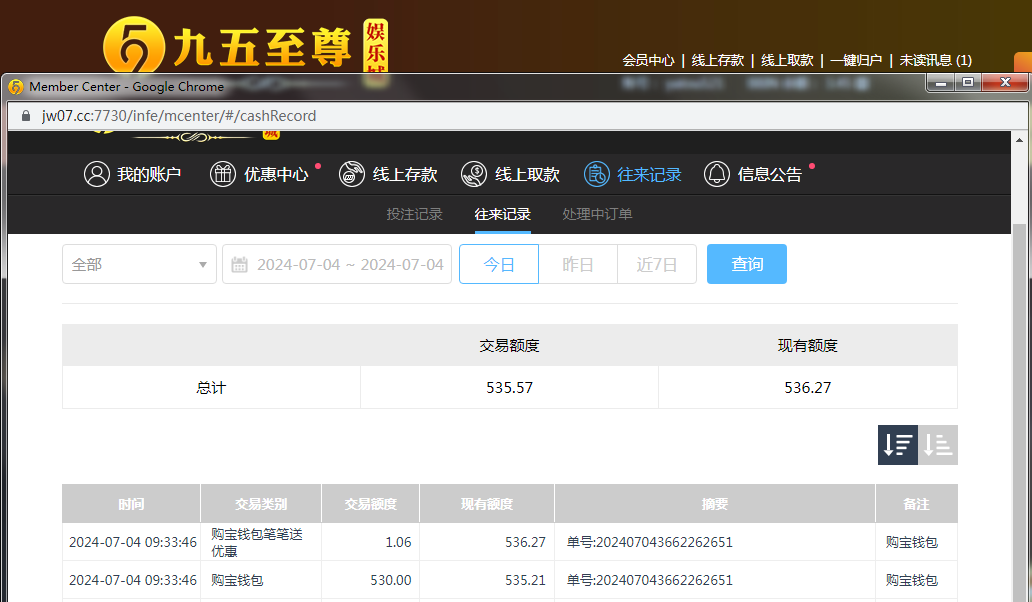Switch to the 投注记录 tab

414,214
